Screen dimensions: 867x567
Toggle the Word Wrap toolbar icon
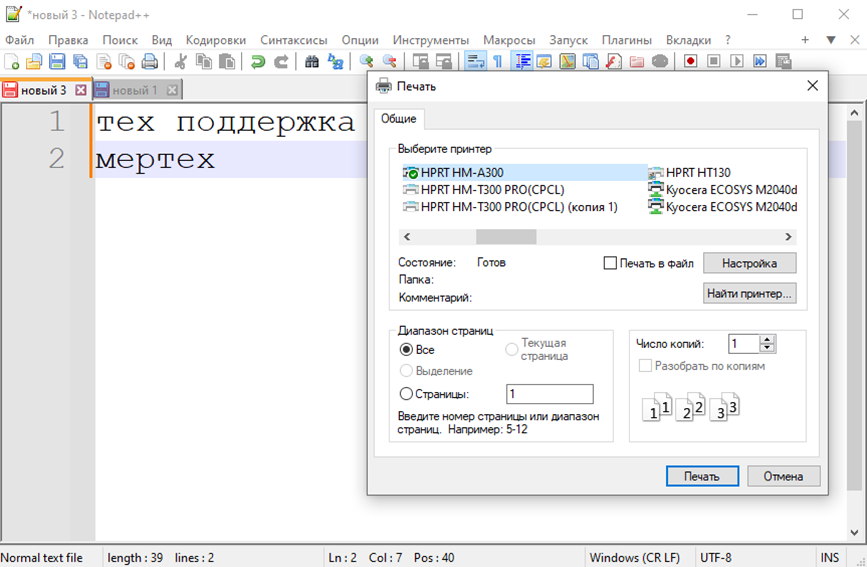(474, 61)
